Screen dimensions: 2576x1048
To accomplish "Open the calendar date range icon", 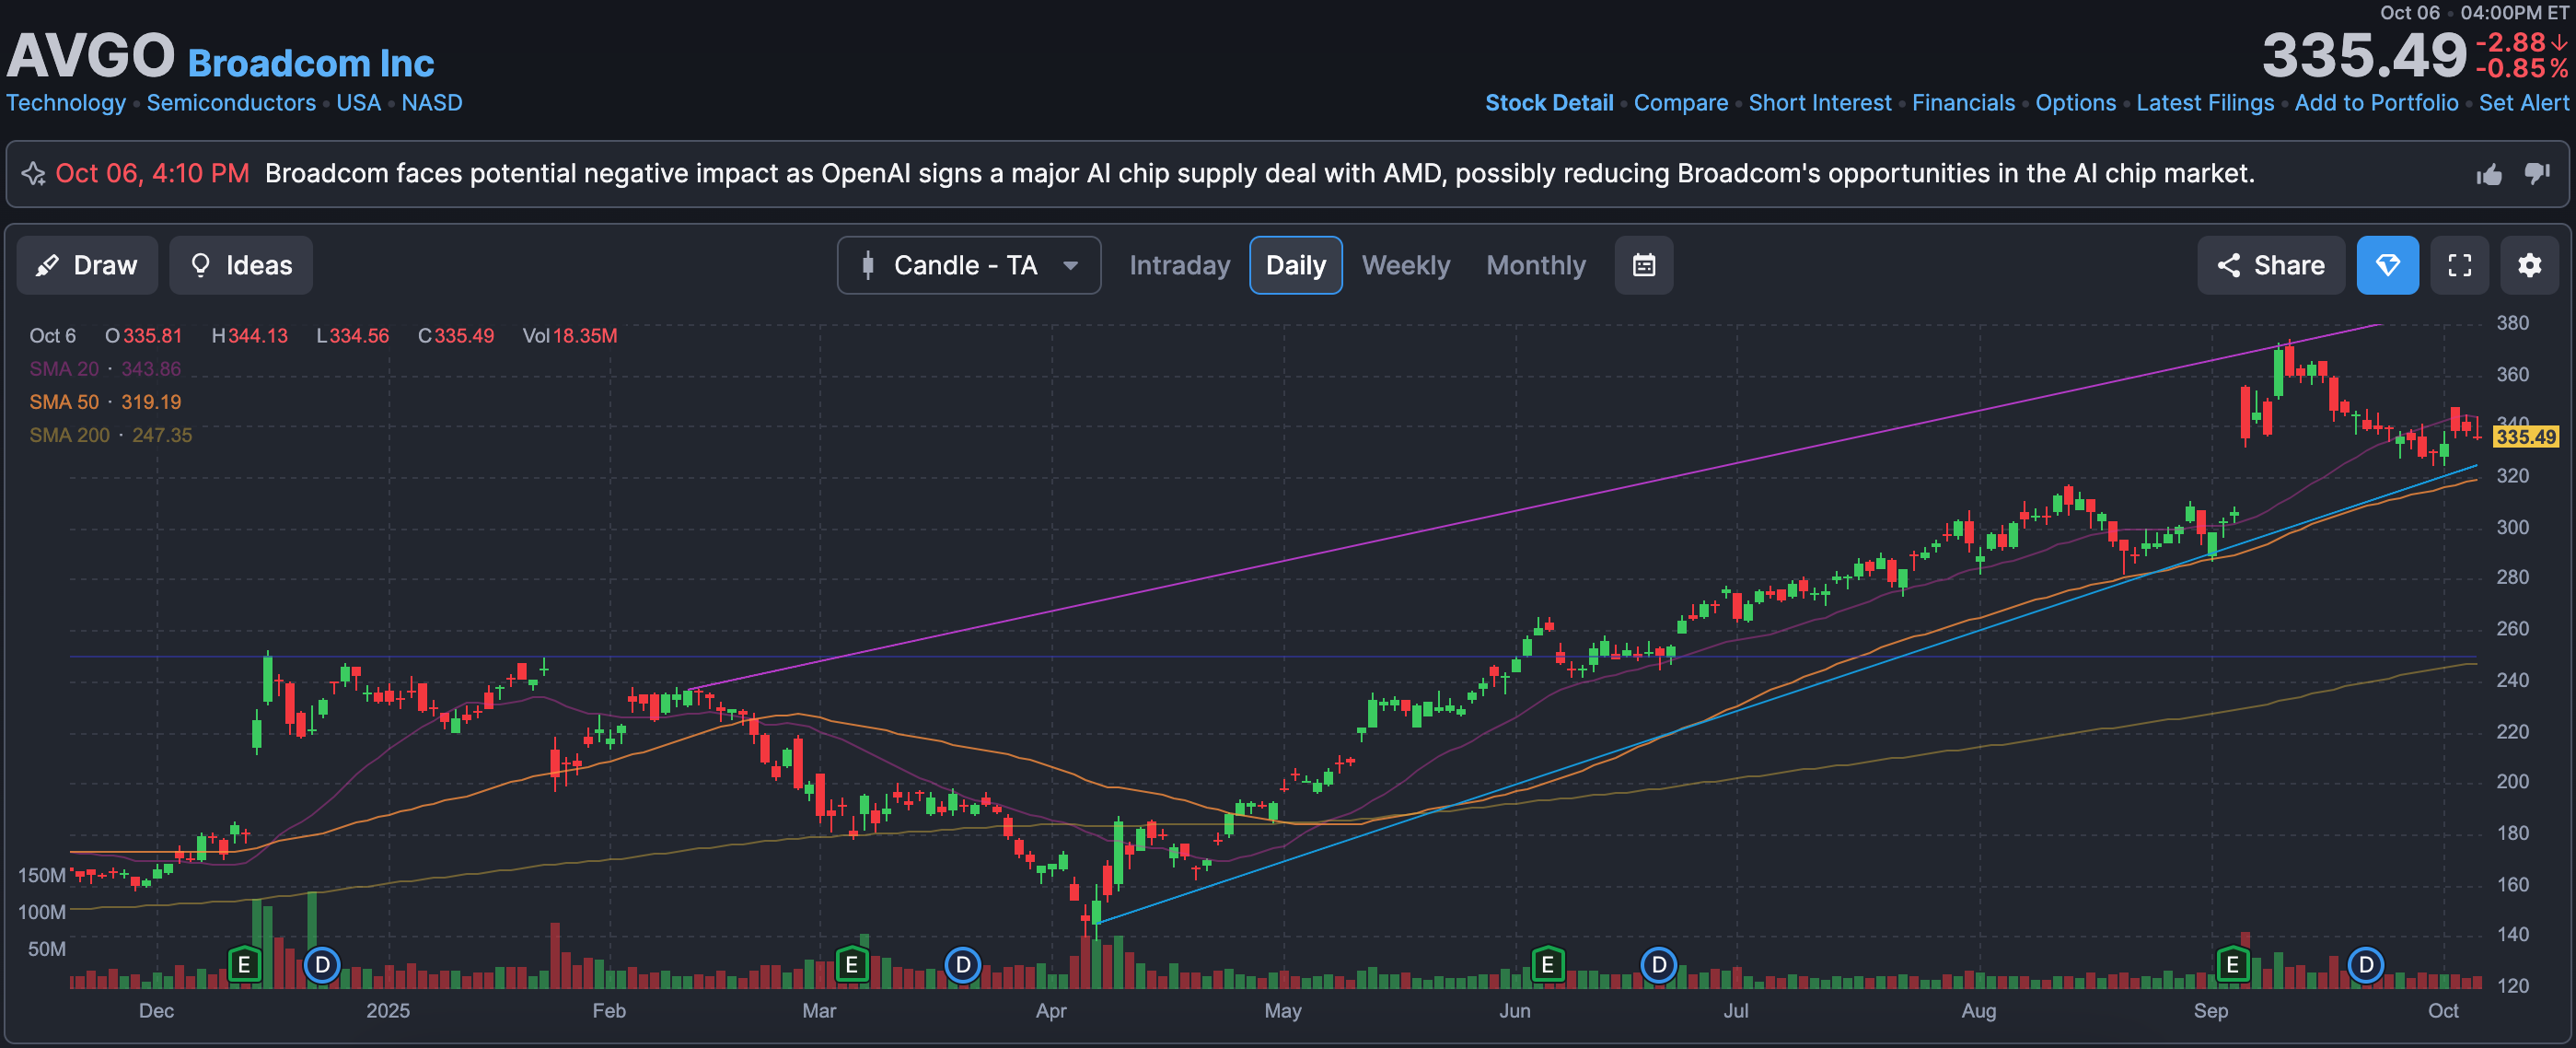I will click(x=1643, y=265).
